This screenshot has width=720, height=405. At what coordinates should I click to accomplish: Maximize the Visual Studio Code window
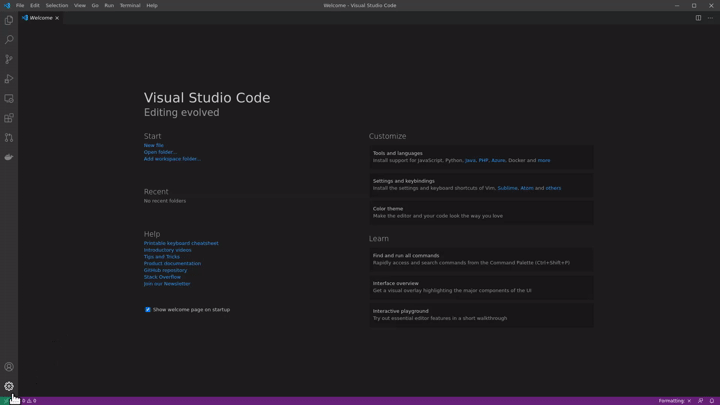pos(694,6)
